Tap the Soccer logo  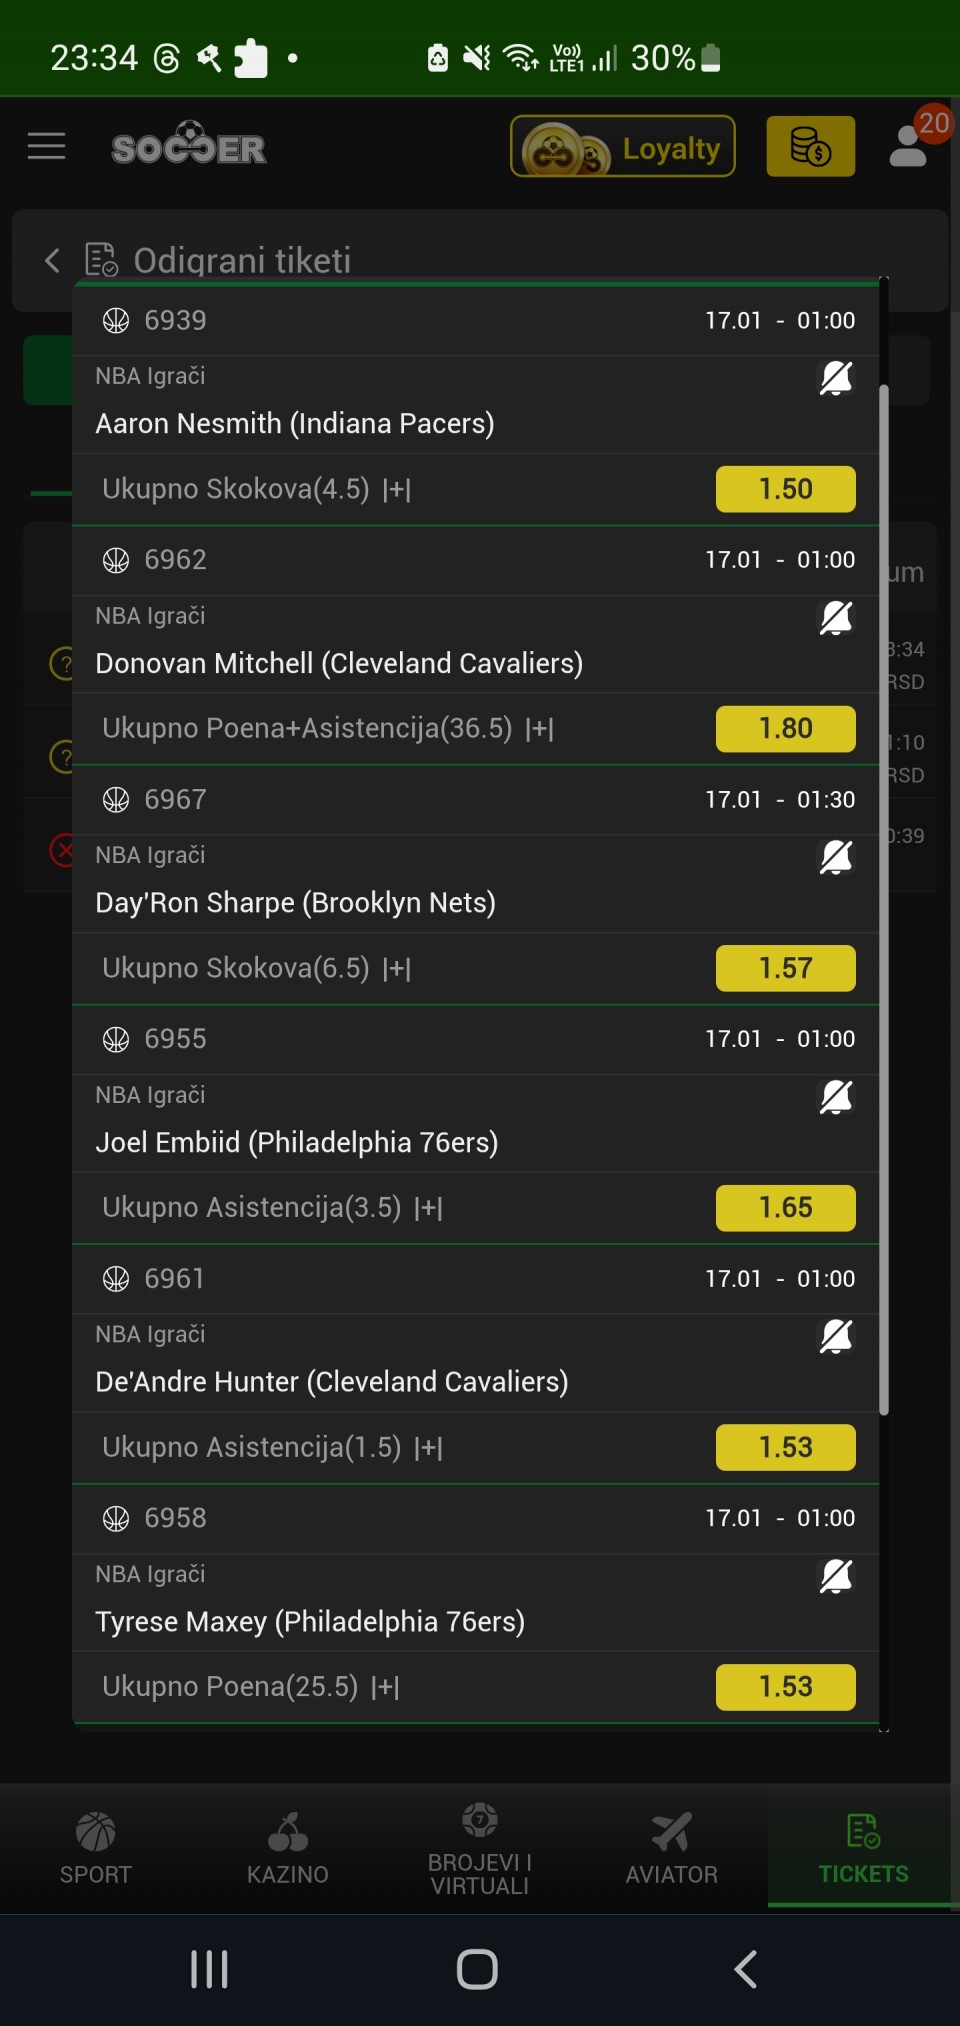189,146
